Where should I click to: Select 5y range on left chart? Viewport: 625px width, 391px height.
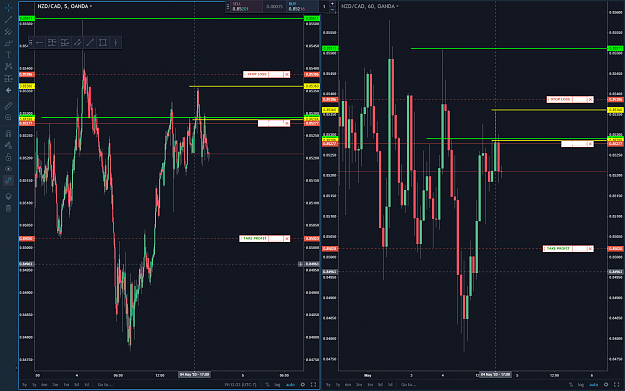coord(24,385)
